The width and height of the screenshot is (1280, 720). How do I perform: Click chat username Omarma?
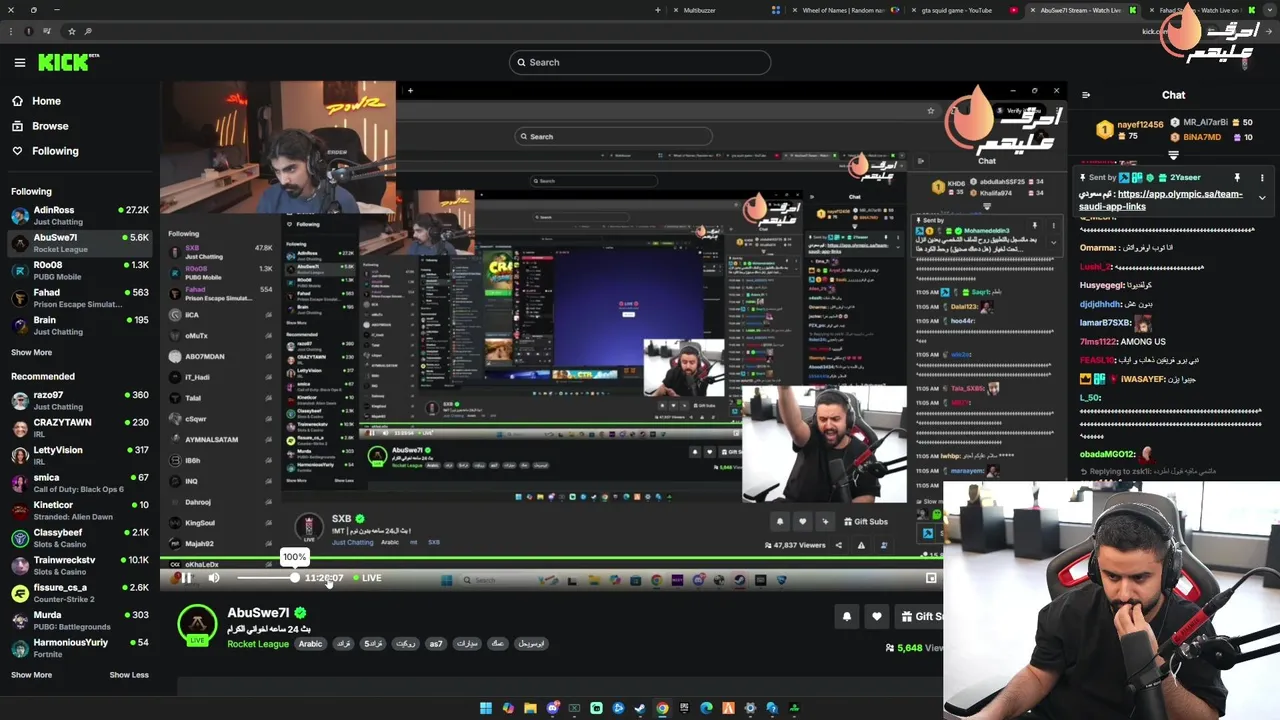coord(1097,248)
